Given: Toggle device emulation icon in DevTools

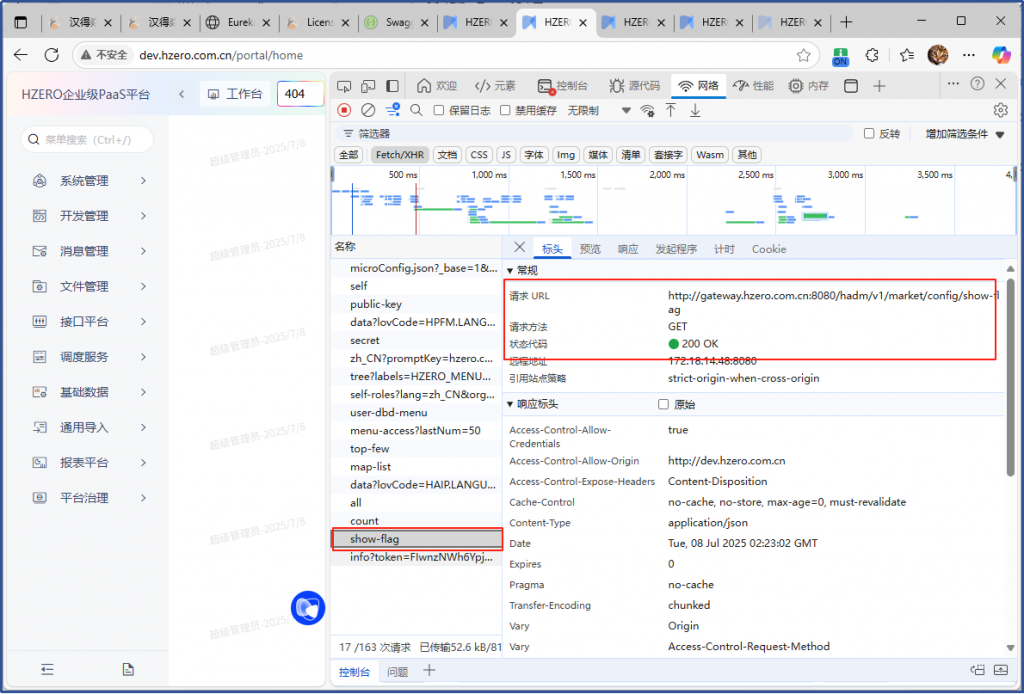Looking at the screenshot, I should (368, 86).
